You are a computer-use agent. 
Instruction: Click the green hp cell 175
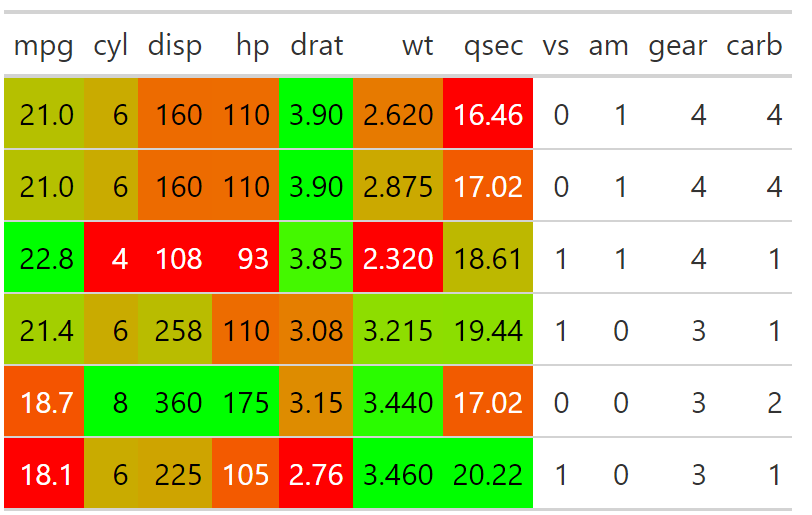click(x=245, y=402)
